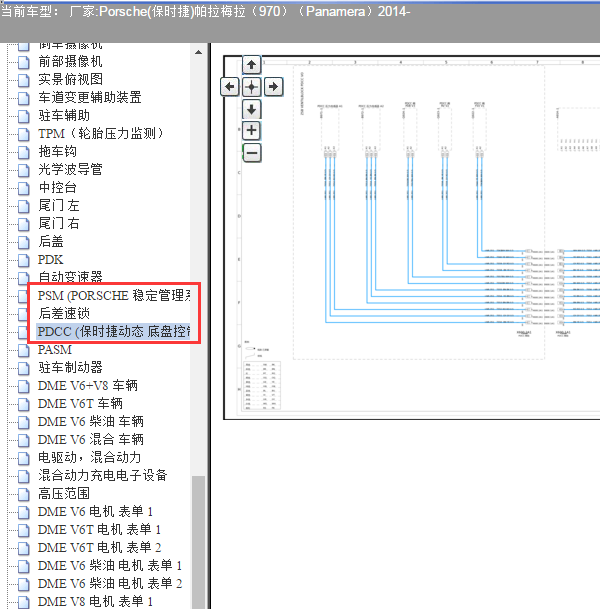This screenshot has height=609, width=600.
Task: Open DME V6 柴油 电机 表单 1
Action: click(x=110, y=566)
